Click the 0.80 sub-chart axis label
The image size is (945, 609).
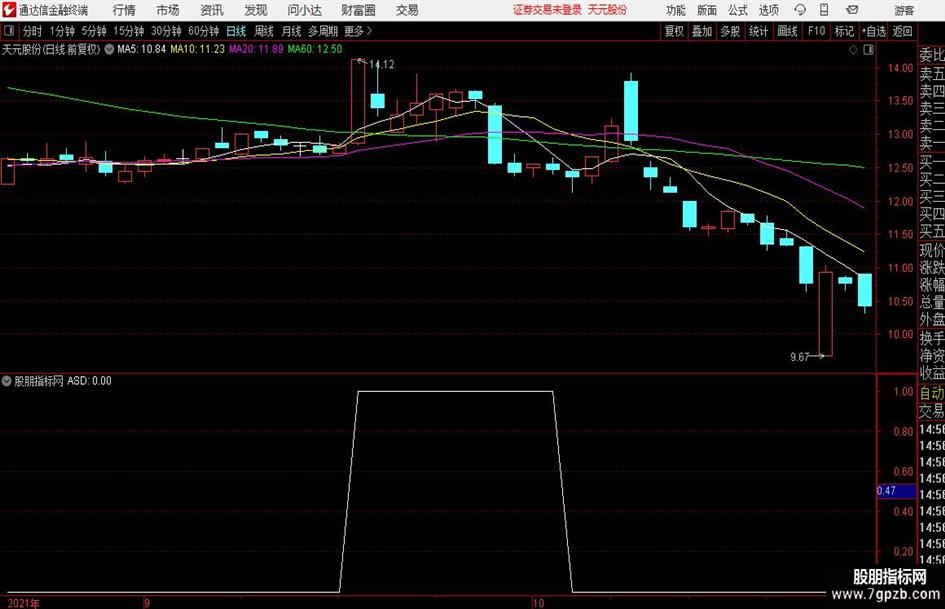coord(903,432)
